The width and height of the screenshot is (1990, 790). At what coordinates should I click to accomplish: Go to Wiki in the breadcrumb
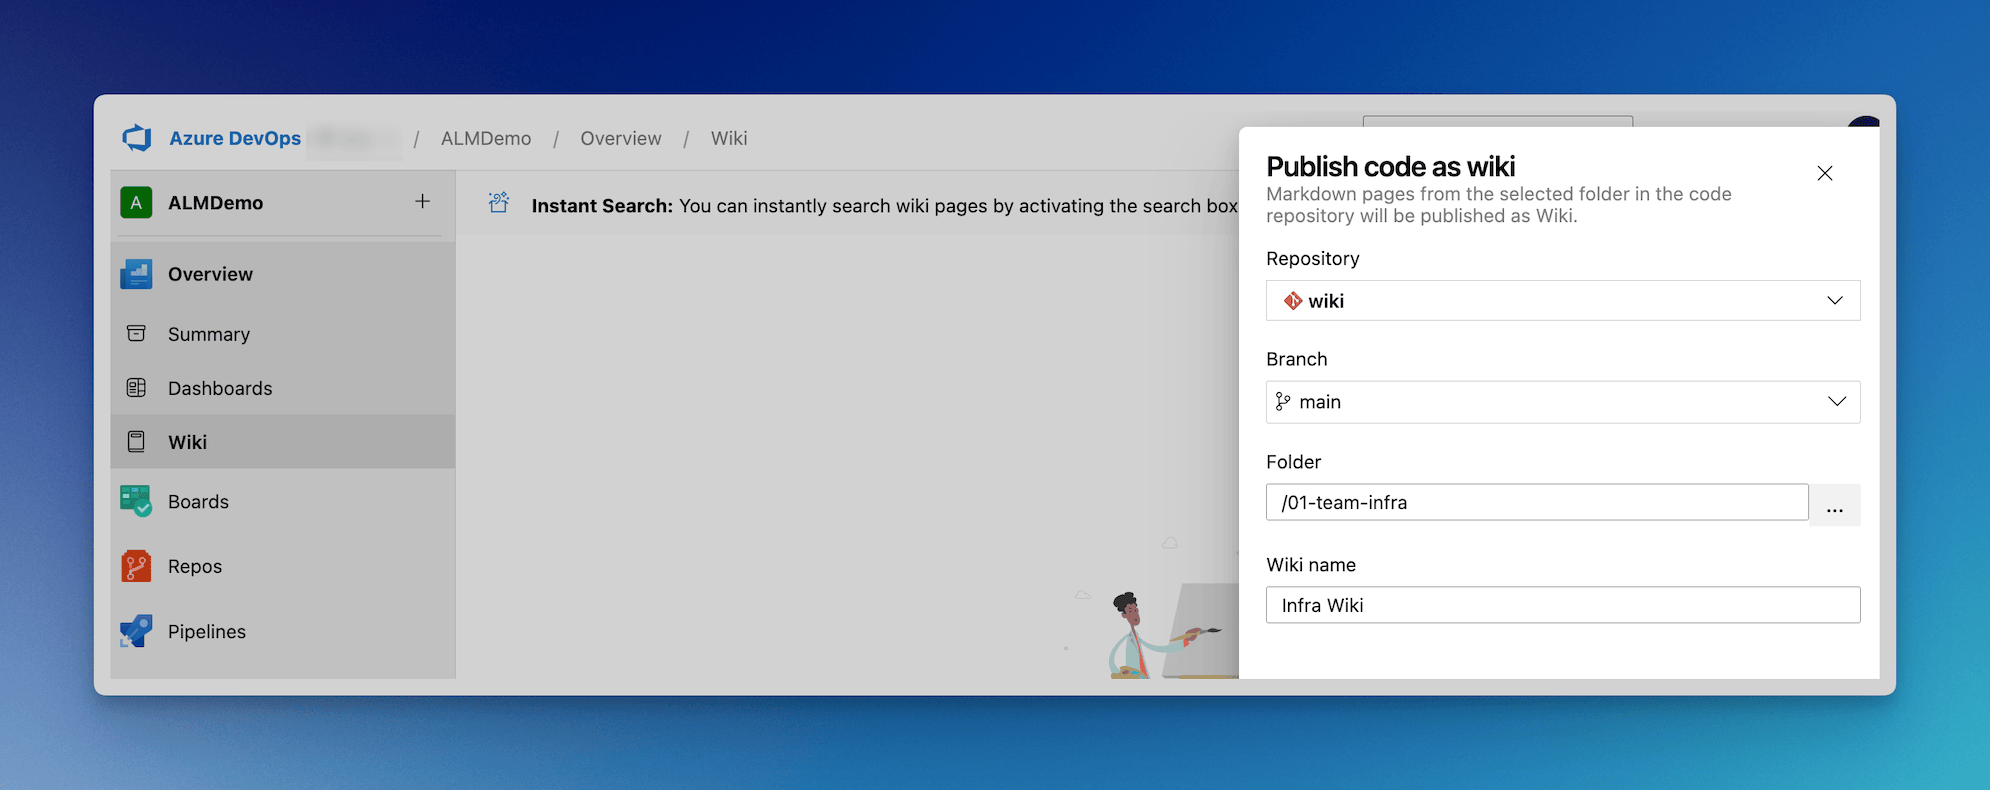(x=729, y=138)
